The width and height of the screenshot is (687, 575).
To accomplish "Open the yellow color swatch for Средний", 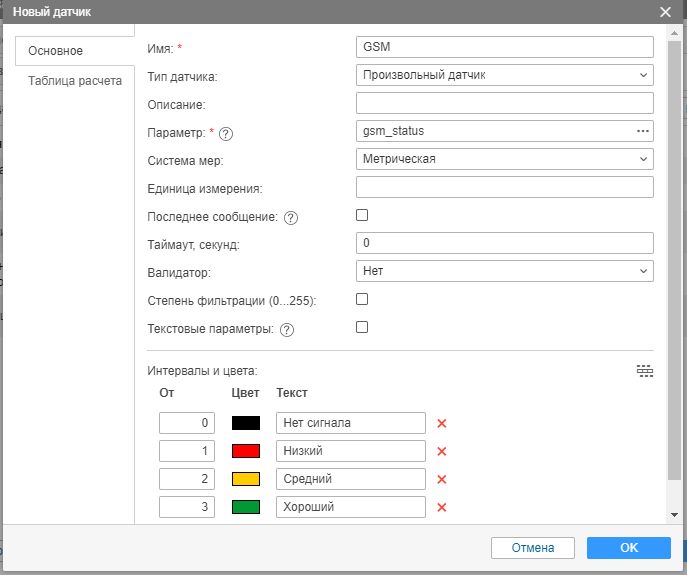I will click(x=246, y=479).
